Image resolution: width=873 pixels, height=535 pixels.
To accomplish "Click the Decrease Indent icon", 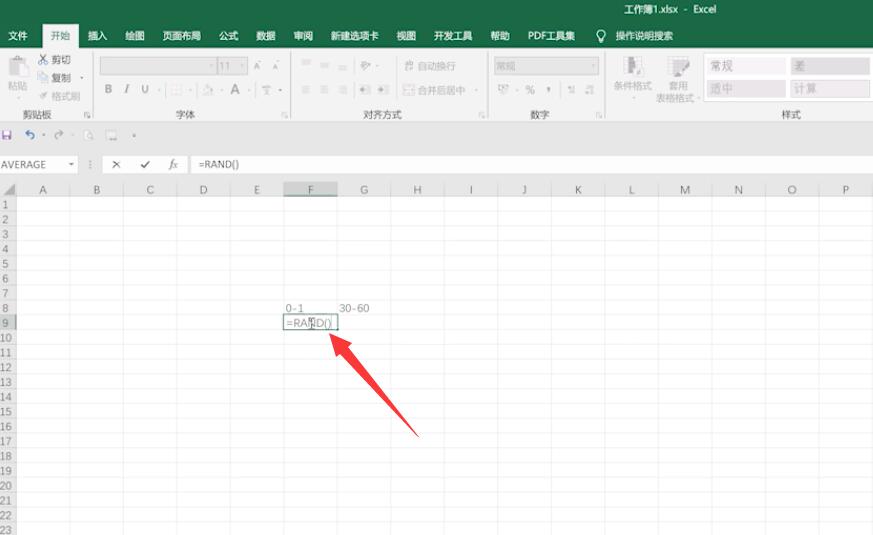I will coord(365,89).
